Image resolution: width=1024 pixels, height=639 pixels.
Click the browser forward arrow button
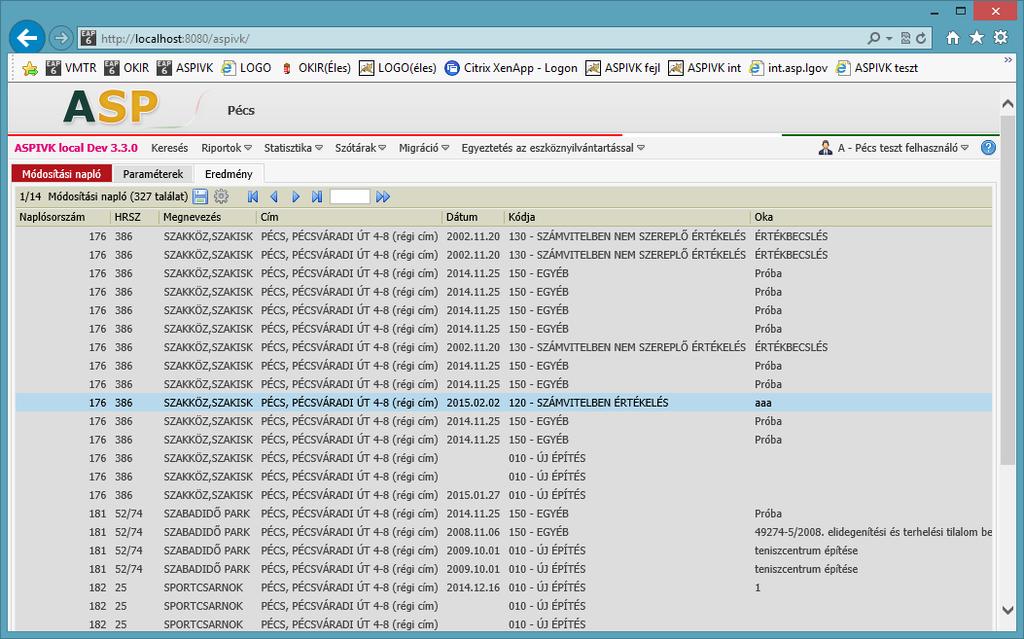coord(61,38)
